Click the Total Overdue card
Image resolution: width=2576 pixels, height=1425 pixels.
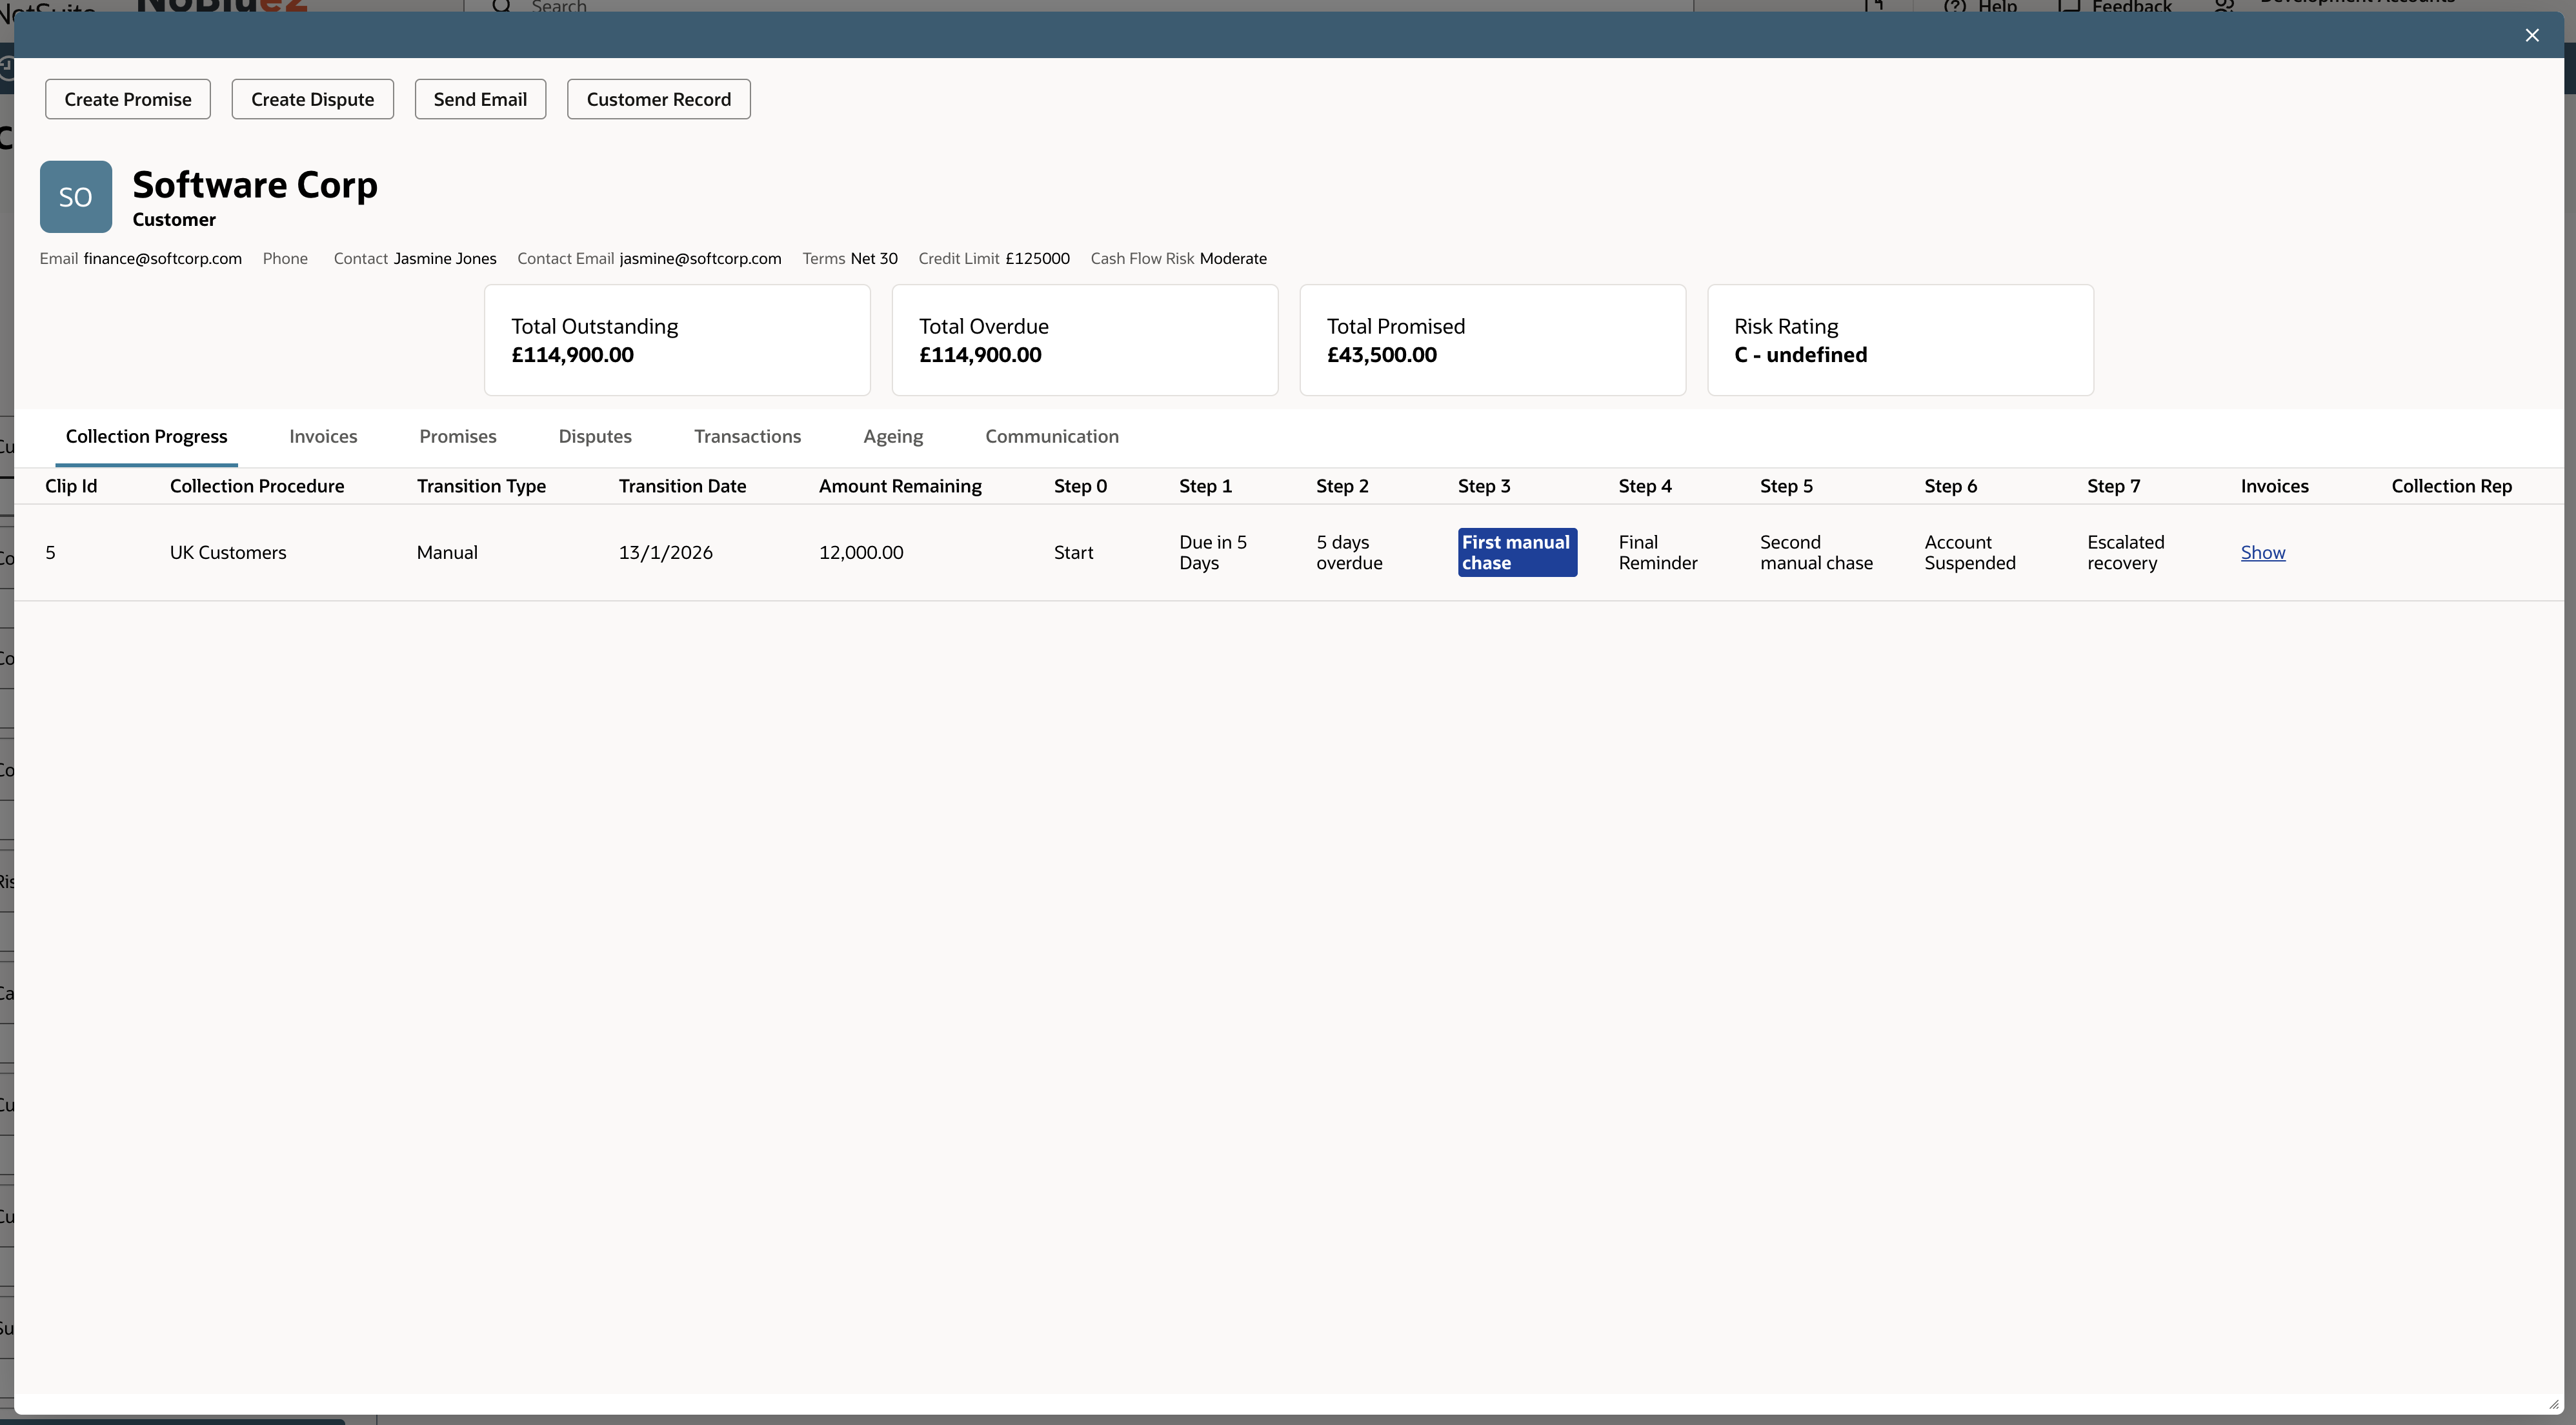[x=1085, y=340]
